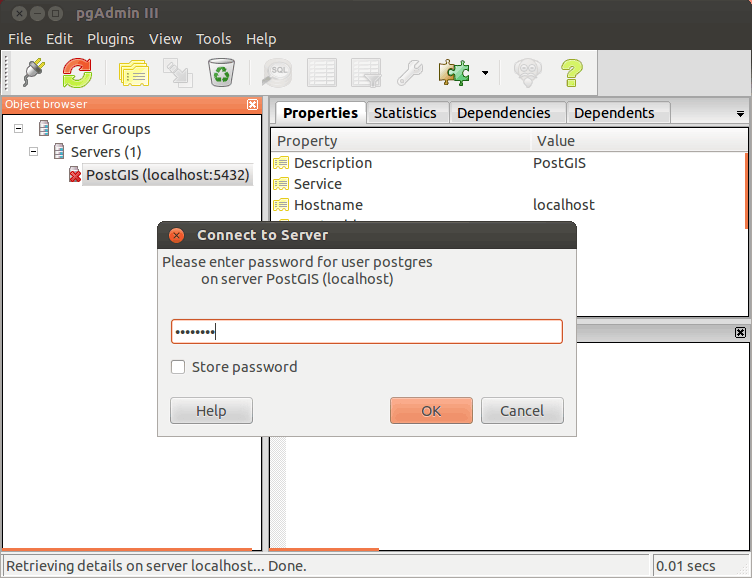Cancel the server connection dialog

[x=522, y=411]
